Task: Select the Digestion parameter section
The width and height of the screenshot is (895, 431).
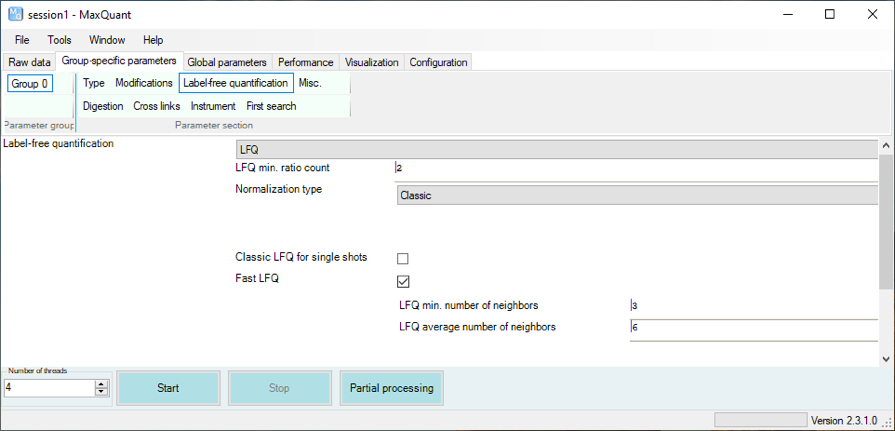Action: tap(103, 106)
